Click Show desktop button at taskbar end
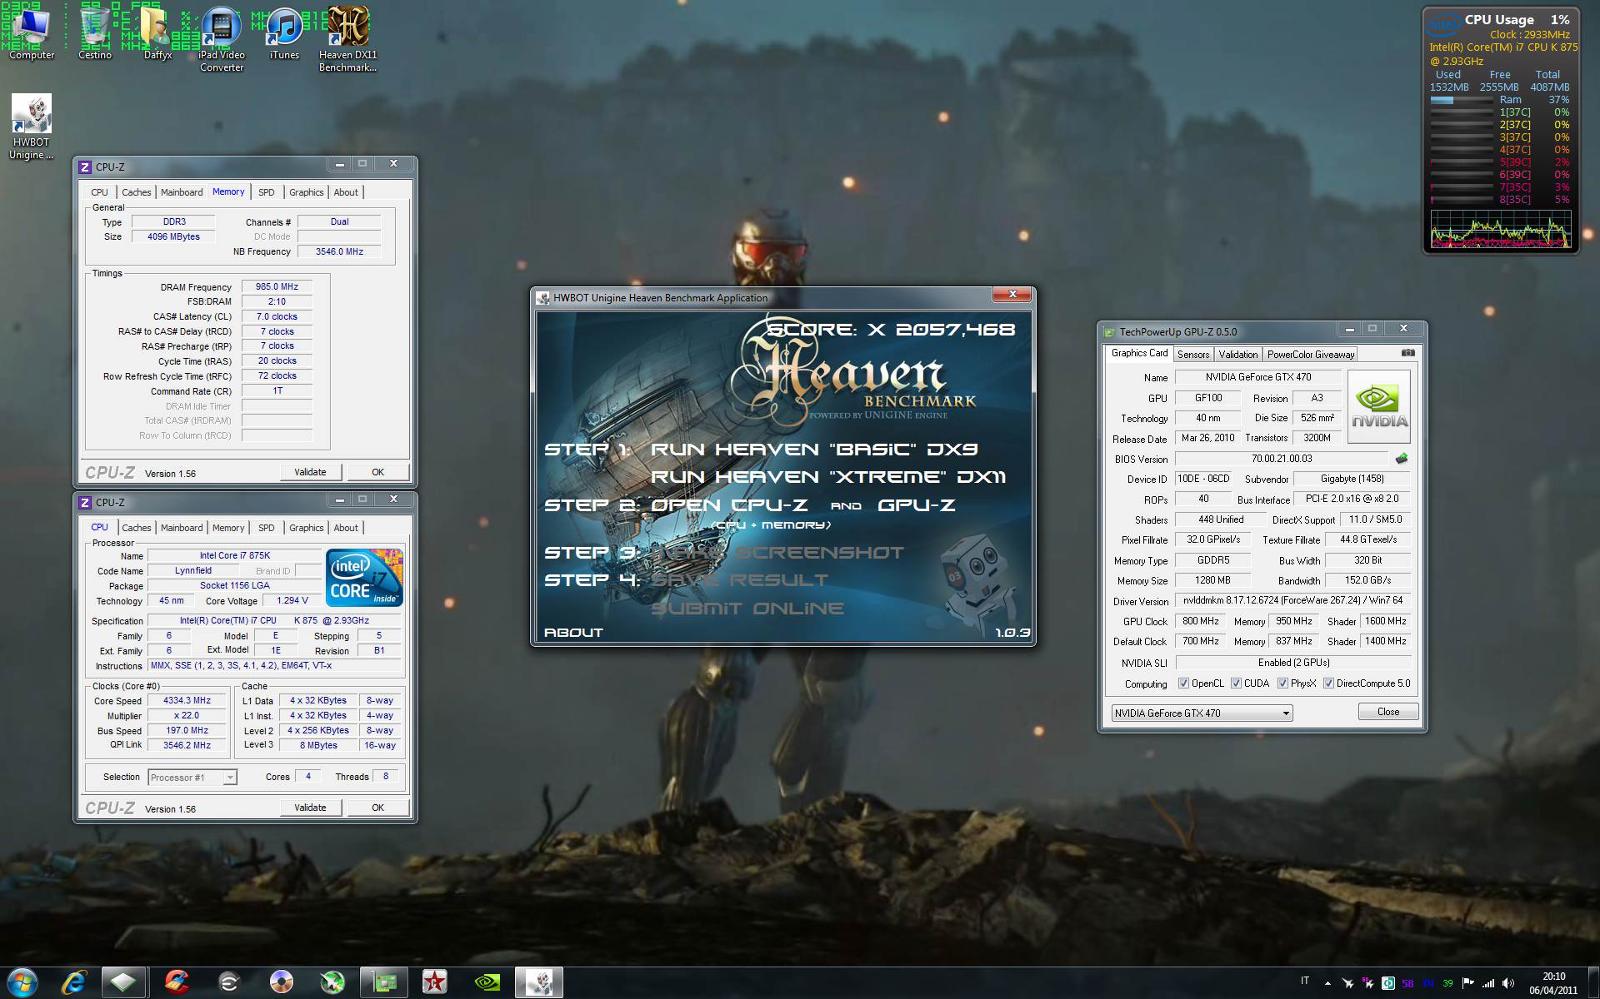Screen dimensions: 1600x999 click(x=1592, y=983)
